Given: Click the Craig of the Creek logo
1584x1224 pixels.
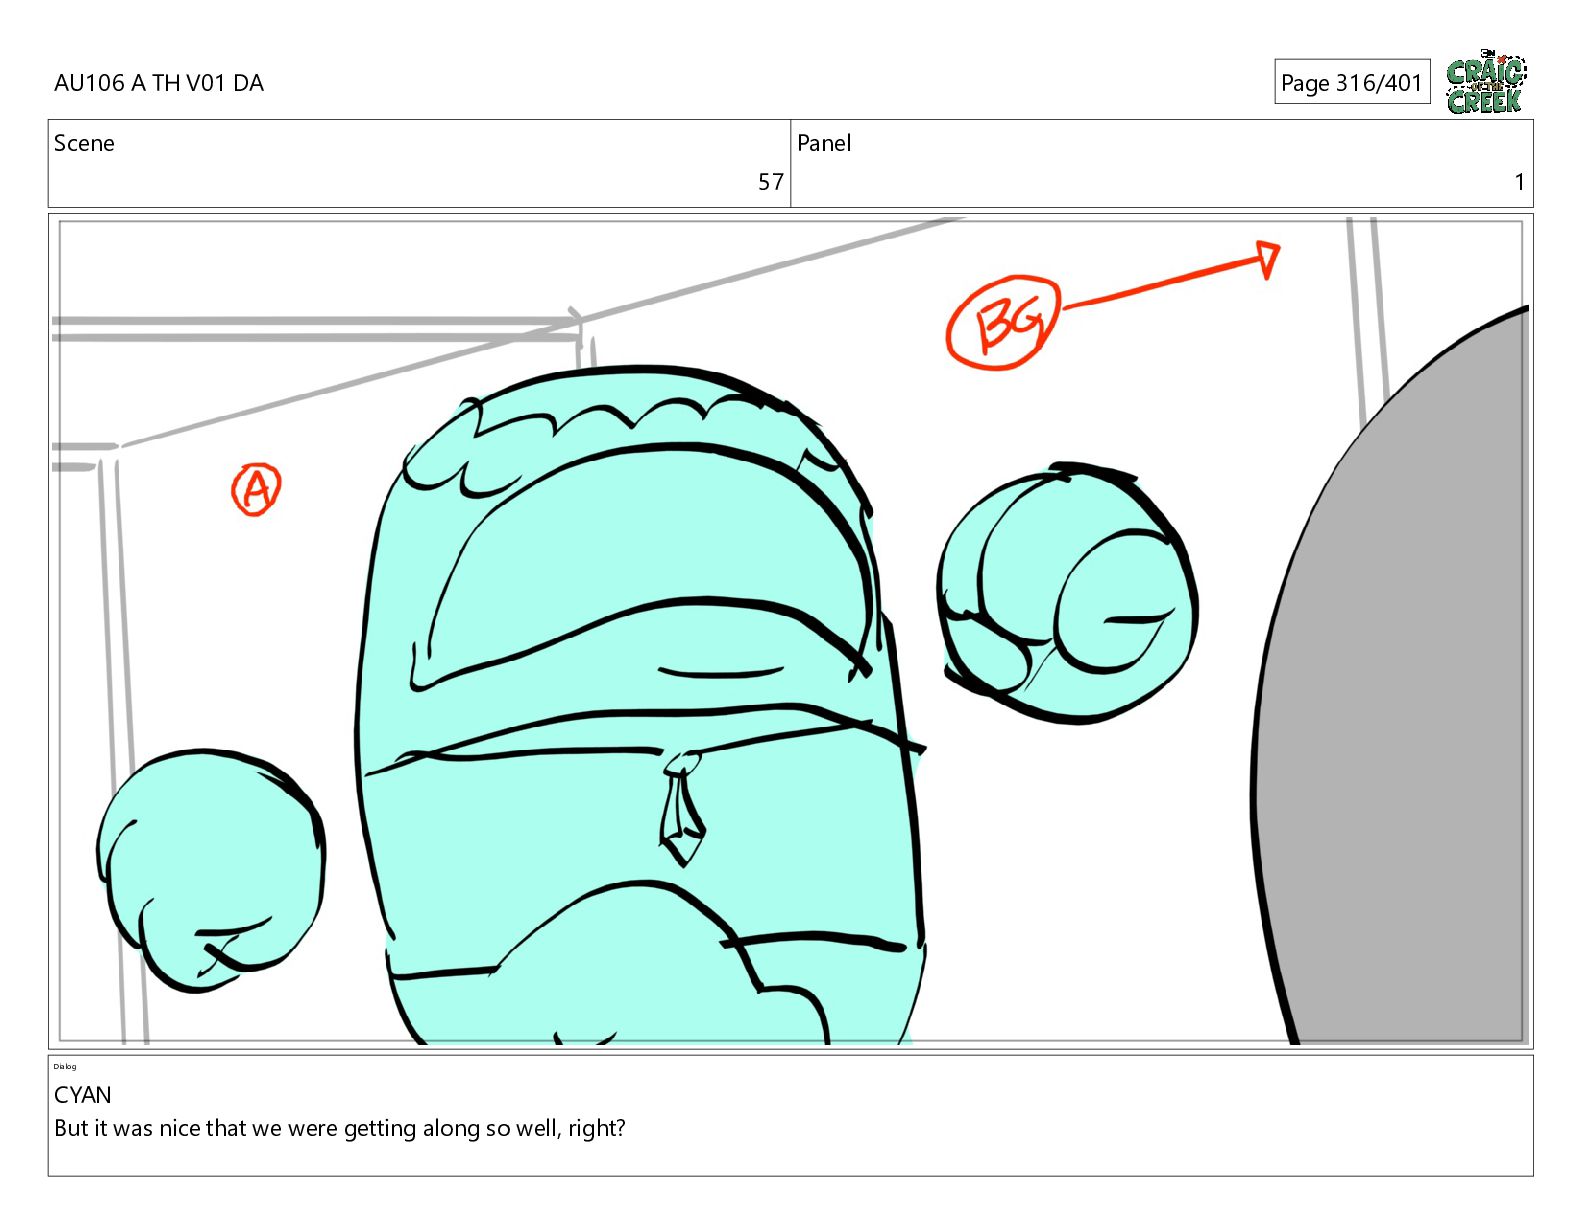Looking at the screenshot, I should [1486, 81].
